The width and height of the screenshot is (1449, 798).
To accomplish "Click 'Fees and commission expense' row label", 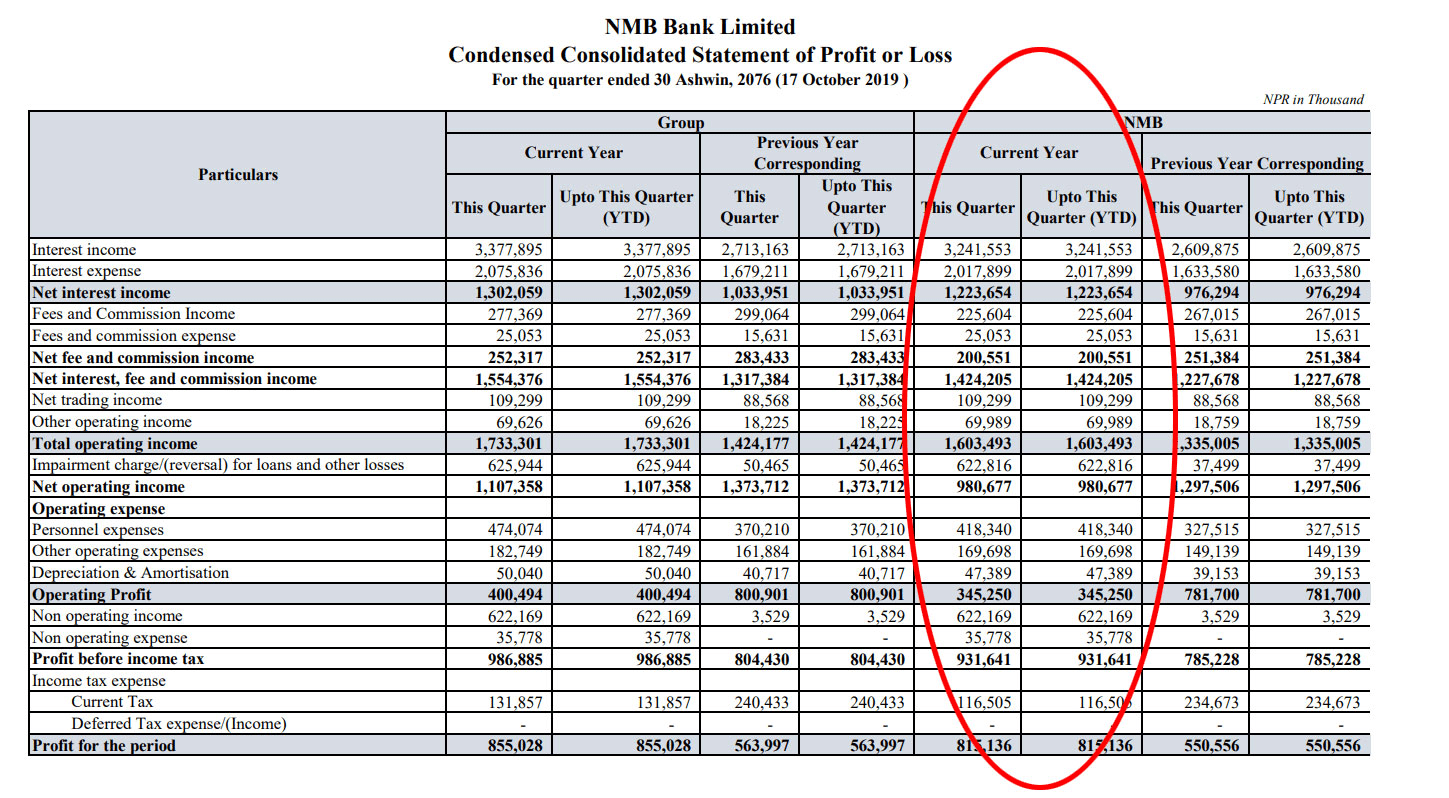I will tap(134, 336).
